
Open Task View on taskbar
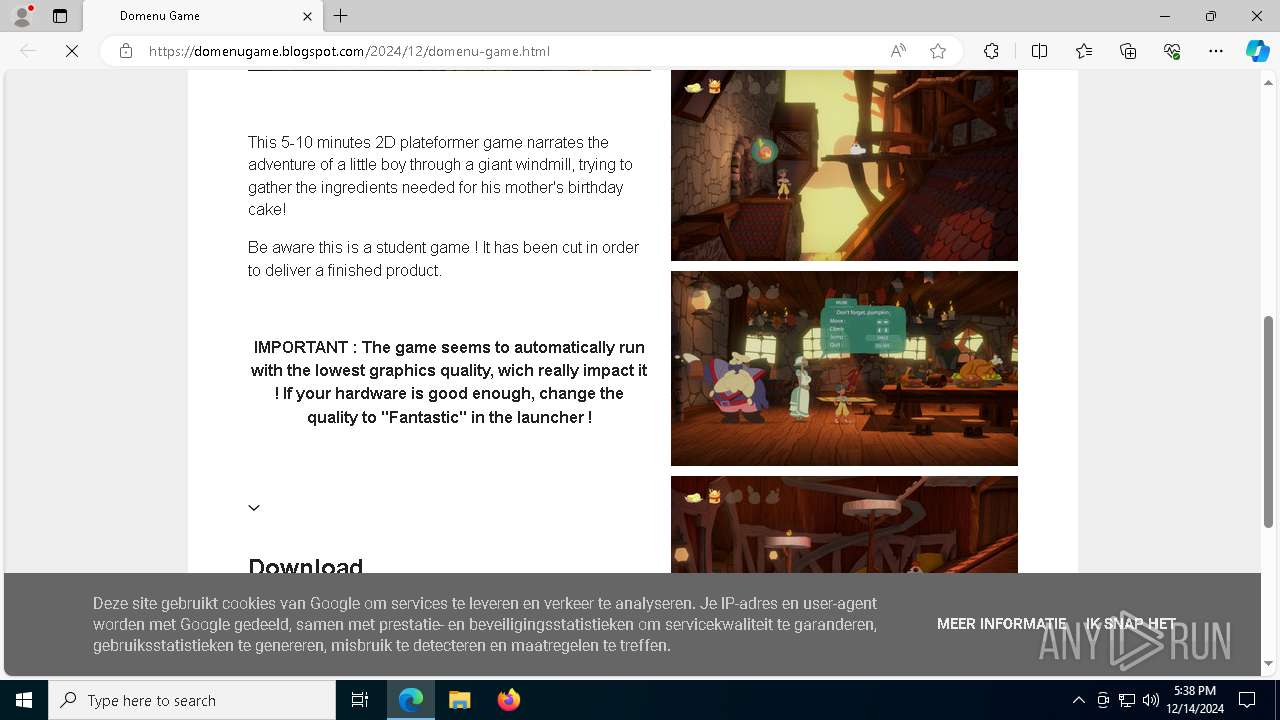tap(360, 700)
